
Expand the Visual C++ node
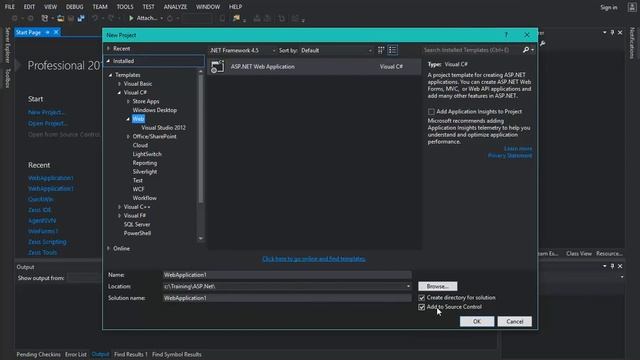(120, 207)
